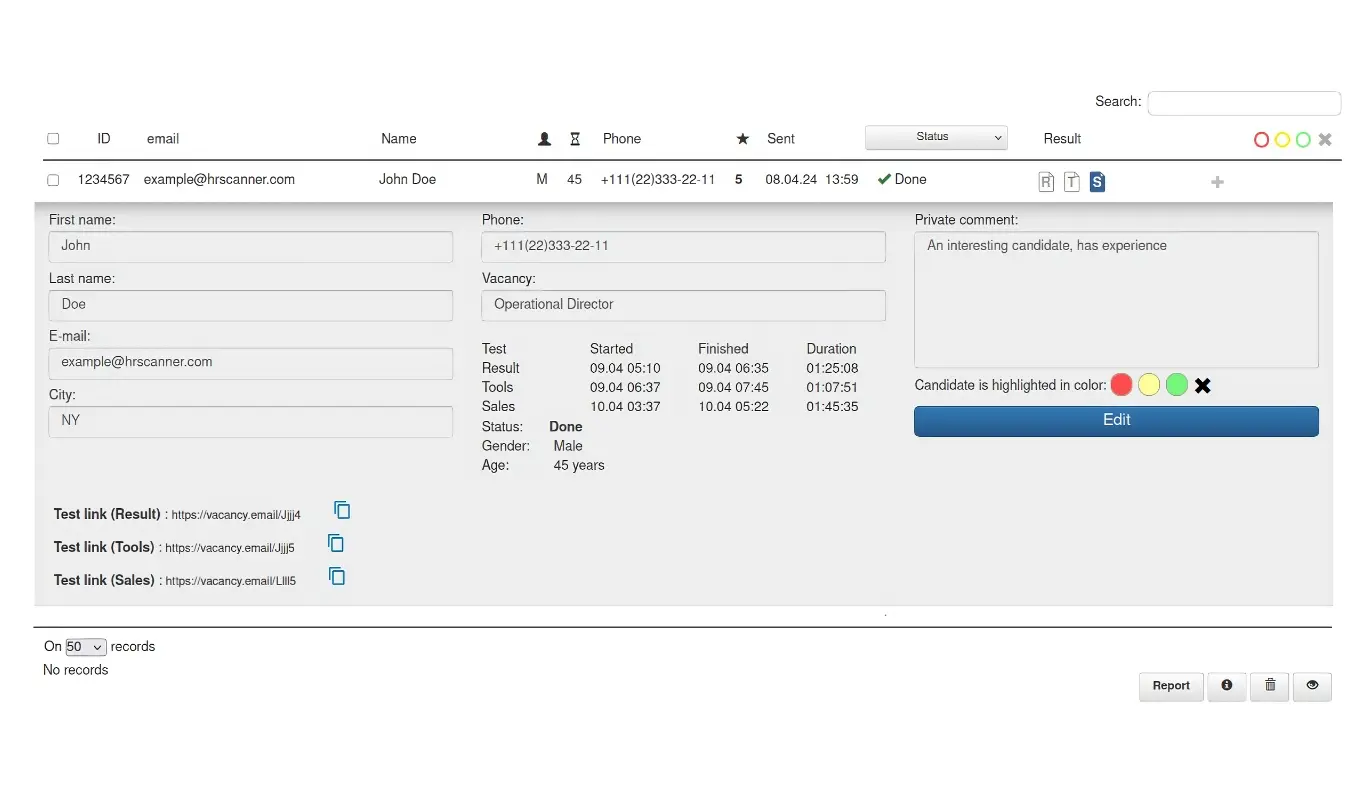1360x800 pixels.
Task: Copy the Test link (Result) URL
Action: (342, 510)
